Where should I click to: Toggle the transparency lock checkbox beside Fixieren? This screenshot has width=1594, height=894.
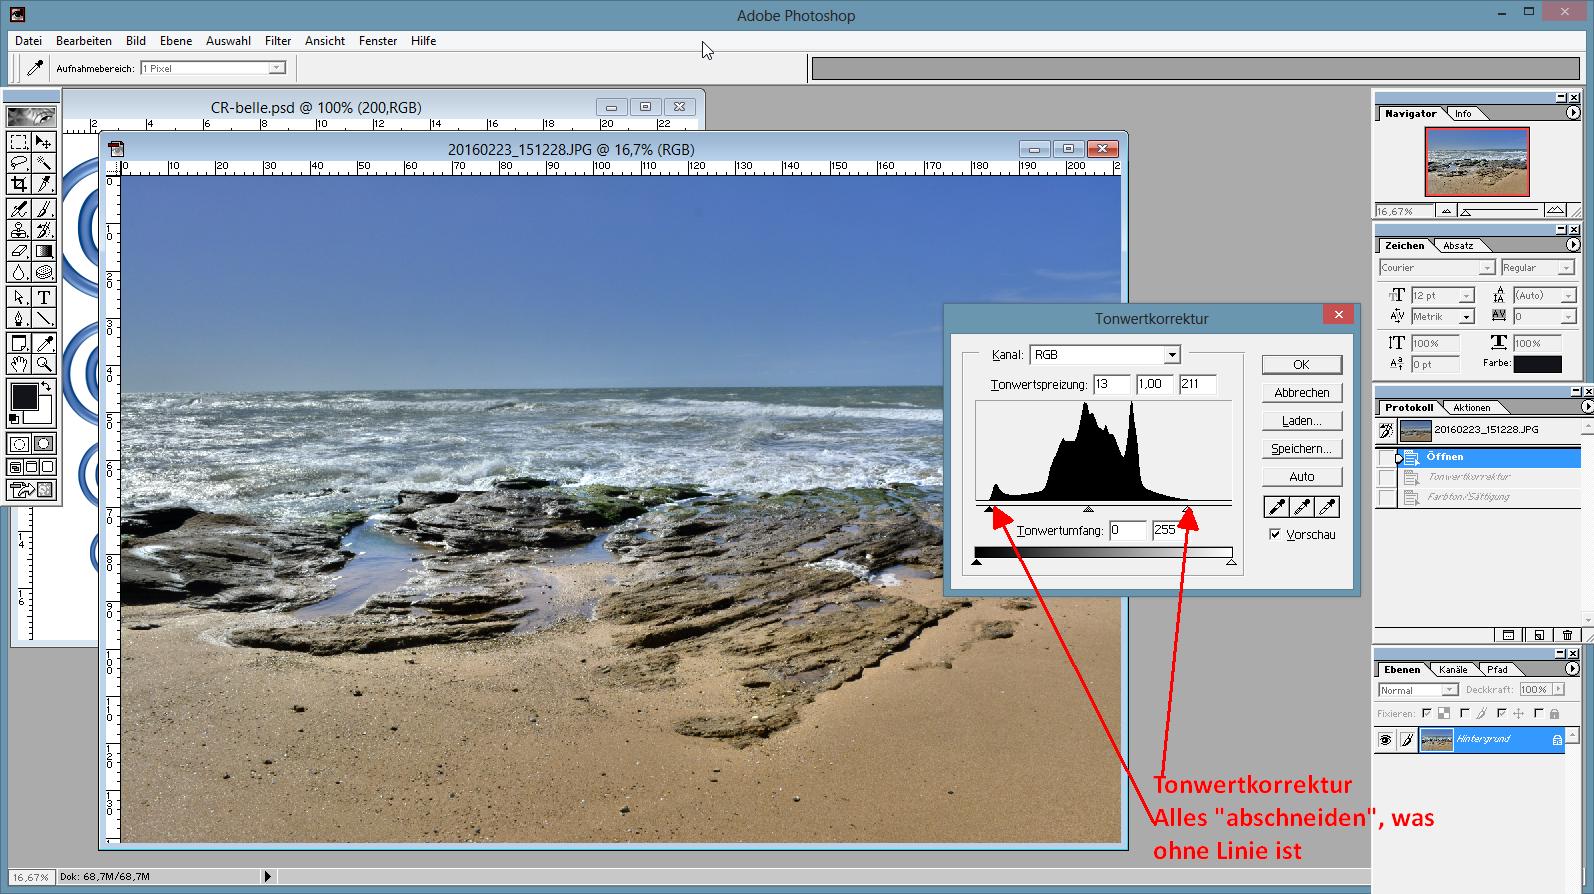tap(1427, 713)
